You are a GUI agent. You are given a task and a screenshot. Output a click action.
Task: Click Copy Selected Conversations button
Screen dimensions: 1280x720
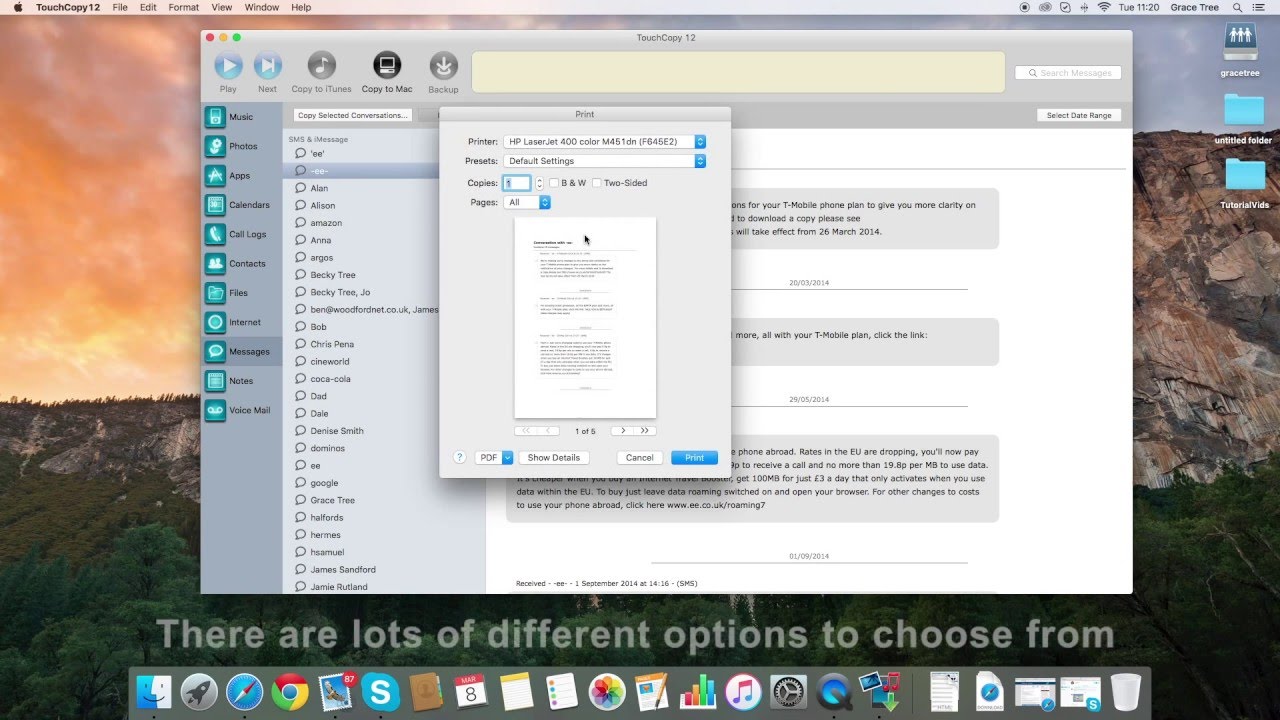tap(353, 115)
